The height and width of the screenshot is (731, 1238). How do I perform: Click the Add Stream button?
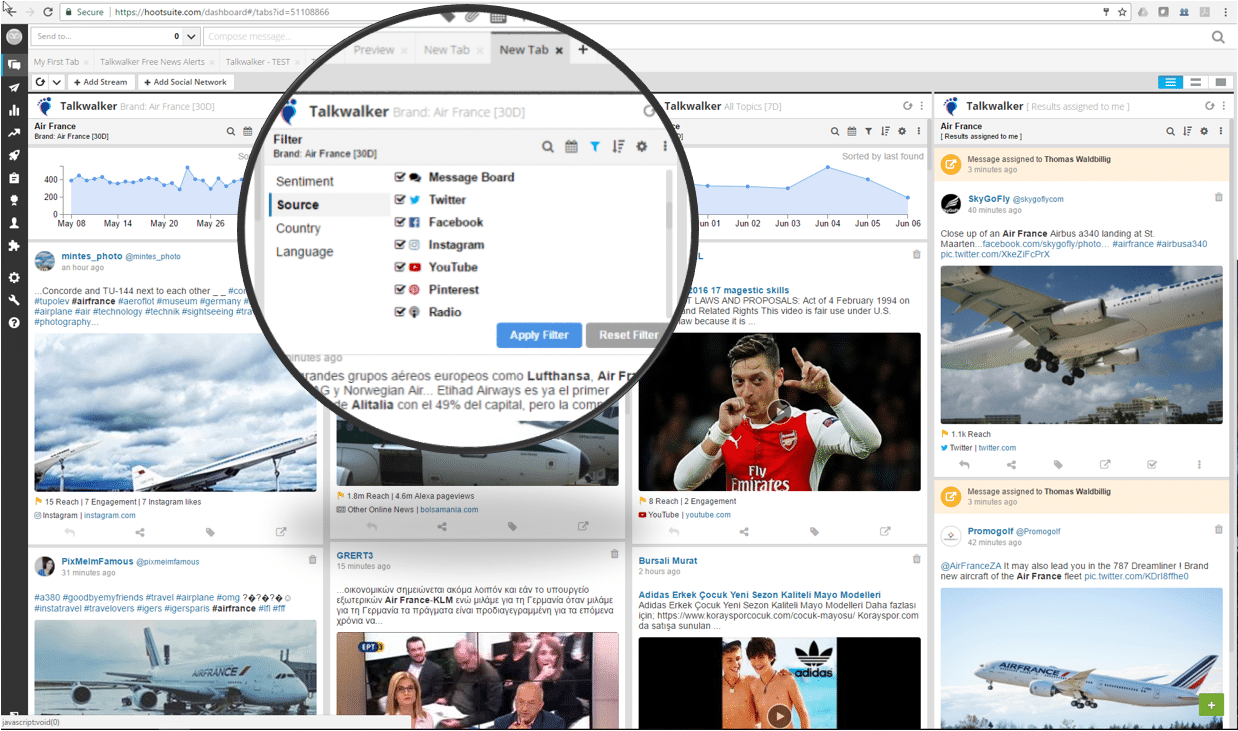103,82
